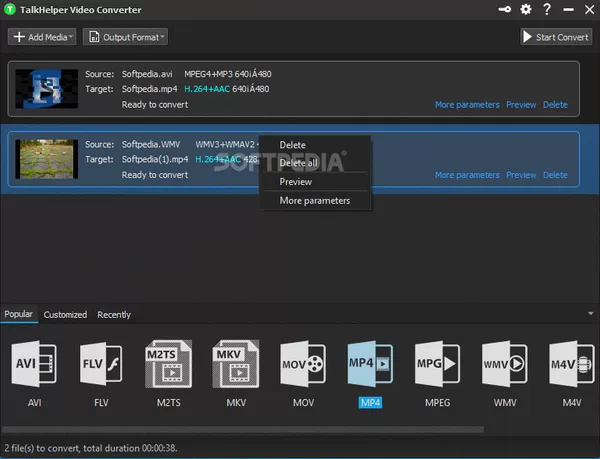Open the Add Media dropdown

(x=42, y=37)
